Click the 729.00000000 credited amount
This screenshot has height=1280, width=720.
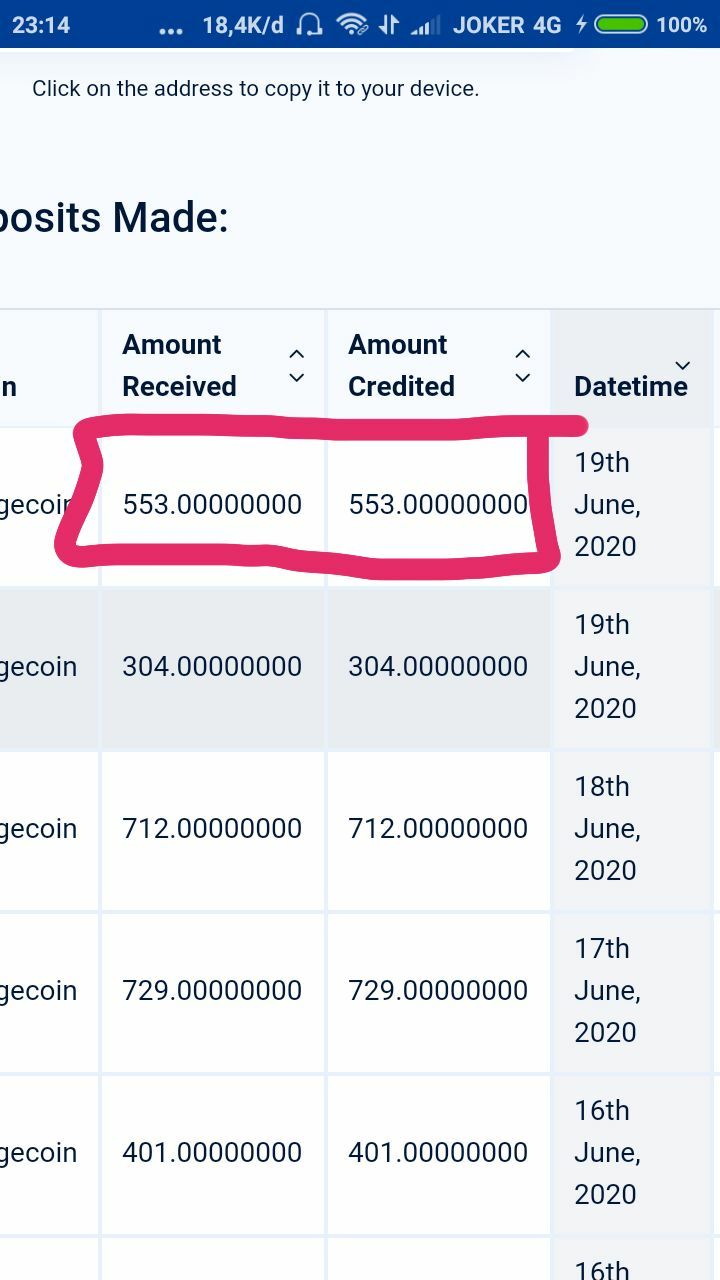[438, 991]
